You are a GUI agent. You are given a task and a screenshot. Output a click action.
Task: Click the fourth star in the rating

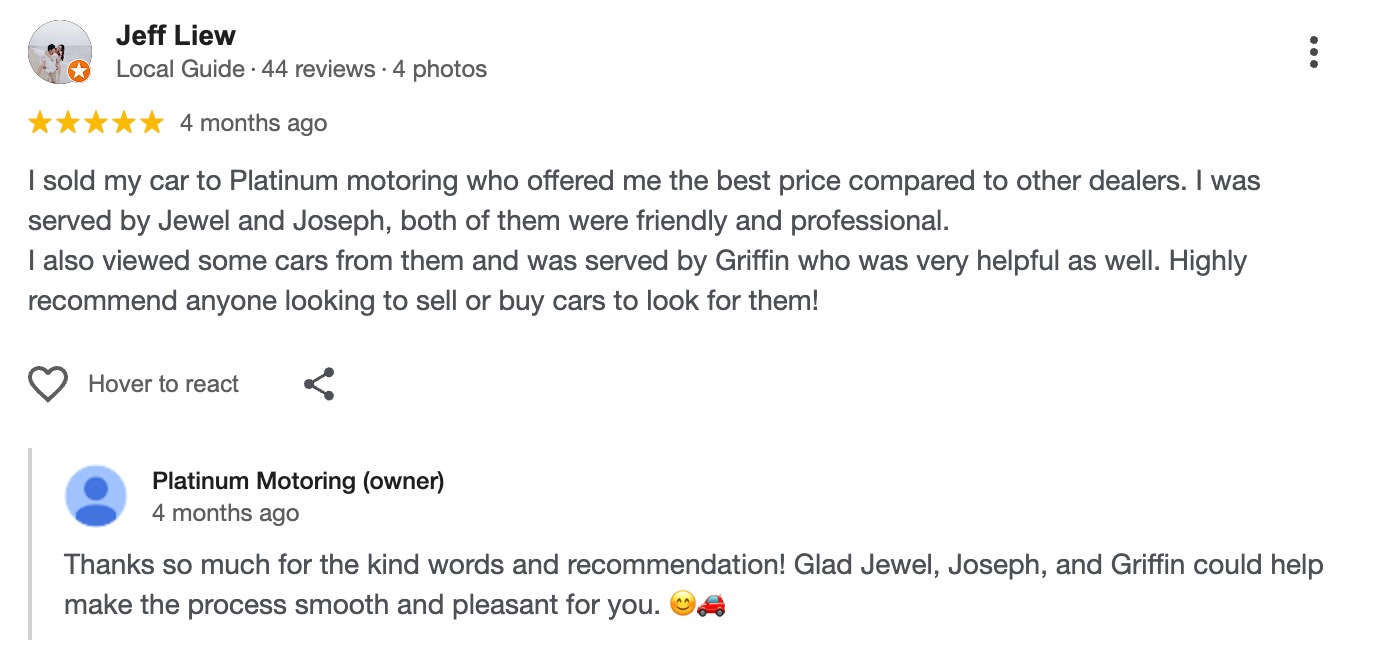tap(124, 123)
